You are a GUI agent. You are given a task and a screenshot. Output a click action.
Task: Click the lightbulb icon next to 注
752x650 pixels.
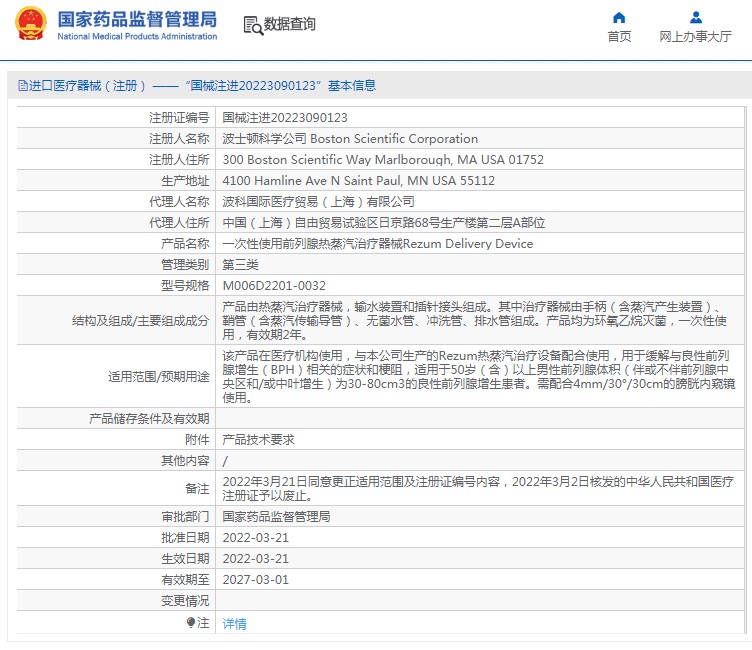pyautogui.click(x=191, y=623)
